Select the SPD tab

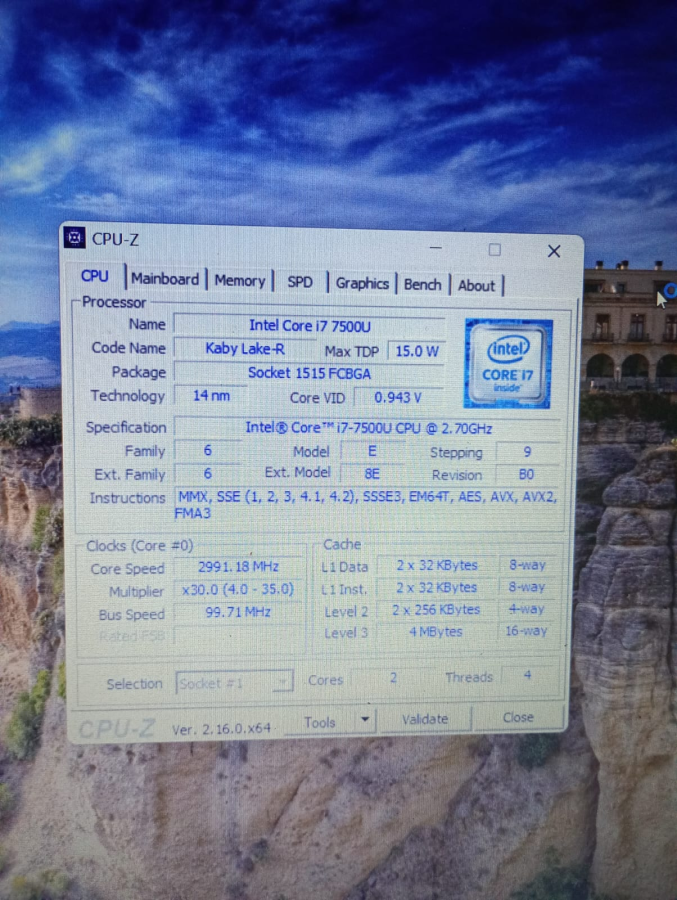click(x=300, y=282)
